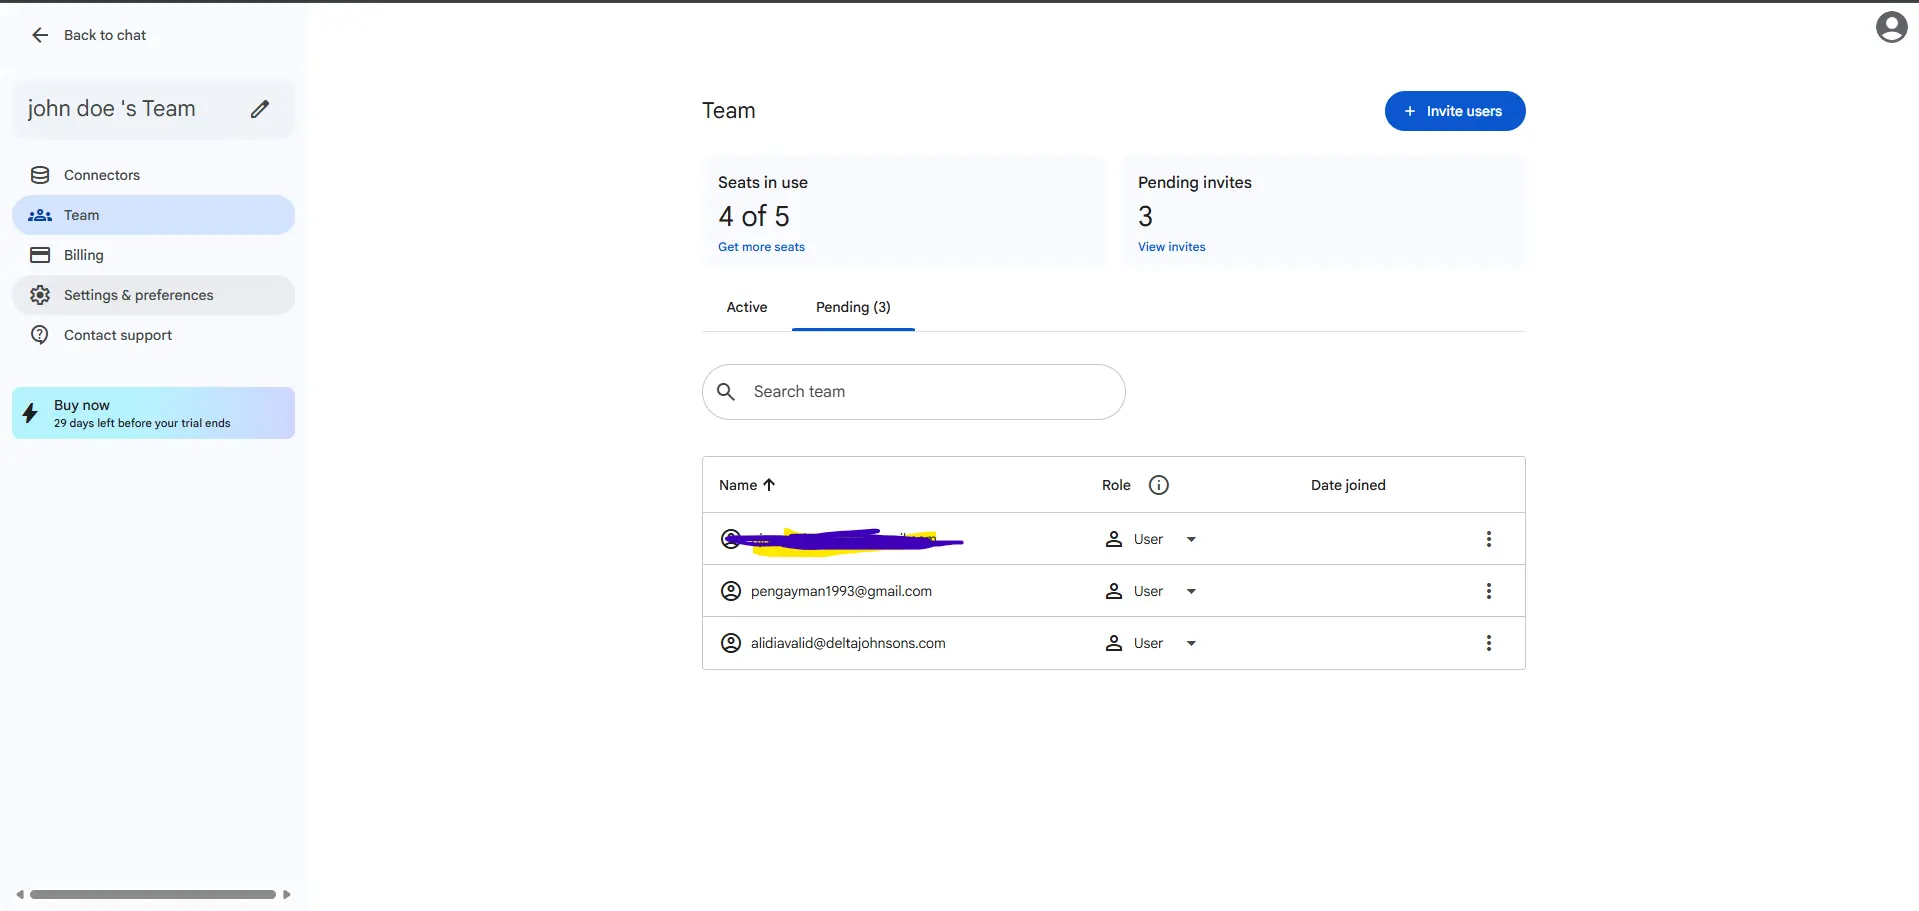The height and width of the screenshot is (911, 1919).
Task: Click the role person icon in pengayman1993 row
Action: [x=1113, y=591]
